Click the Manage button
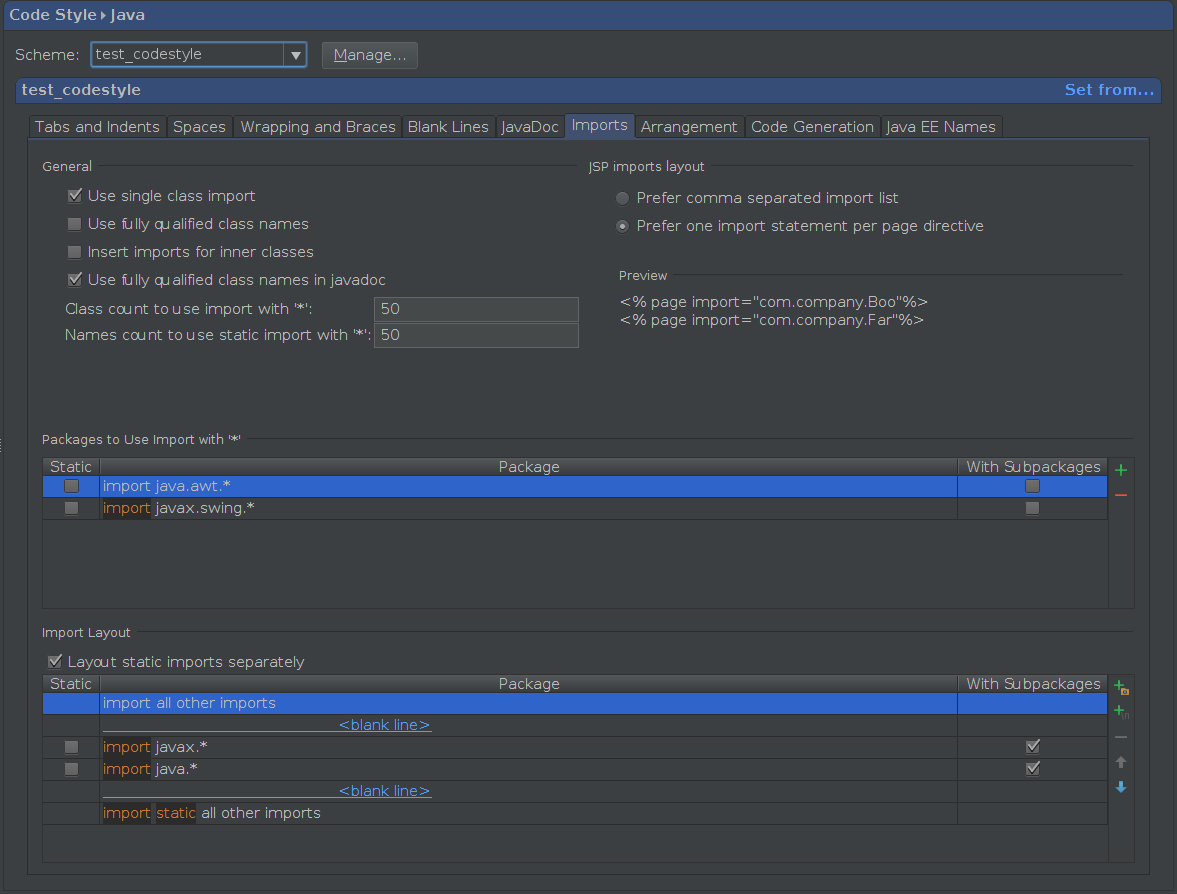This screenshot has width=1177, height=894. 369,55
